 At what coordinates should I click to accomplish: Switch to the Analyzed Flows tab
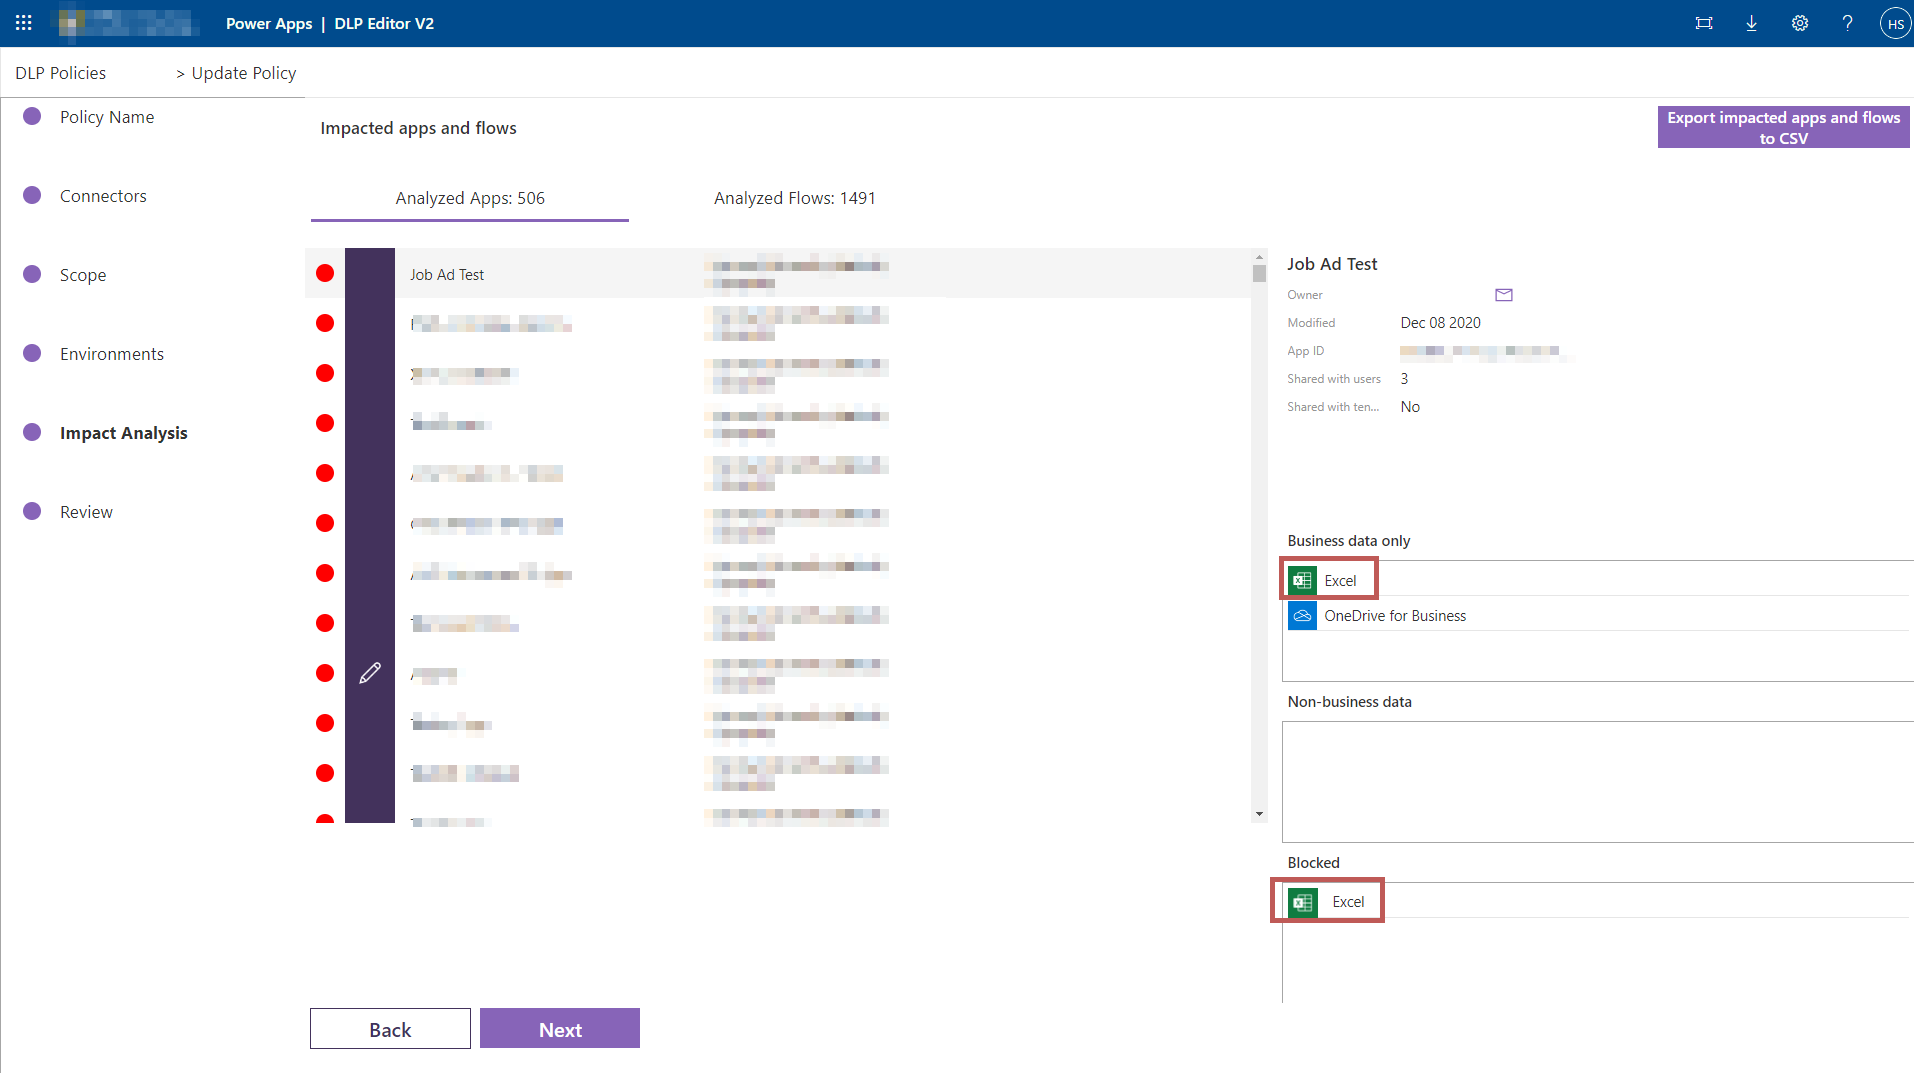coord(794,198)
